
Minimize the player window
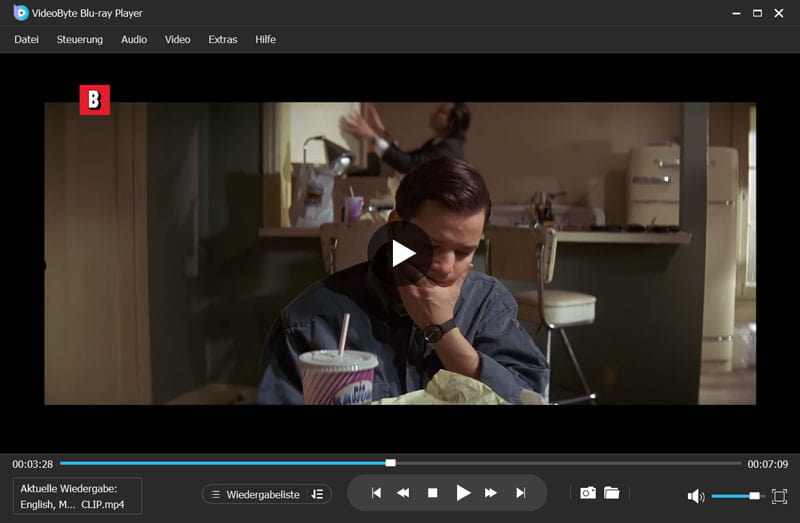(x=736, y=13)
